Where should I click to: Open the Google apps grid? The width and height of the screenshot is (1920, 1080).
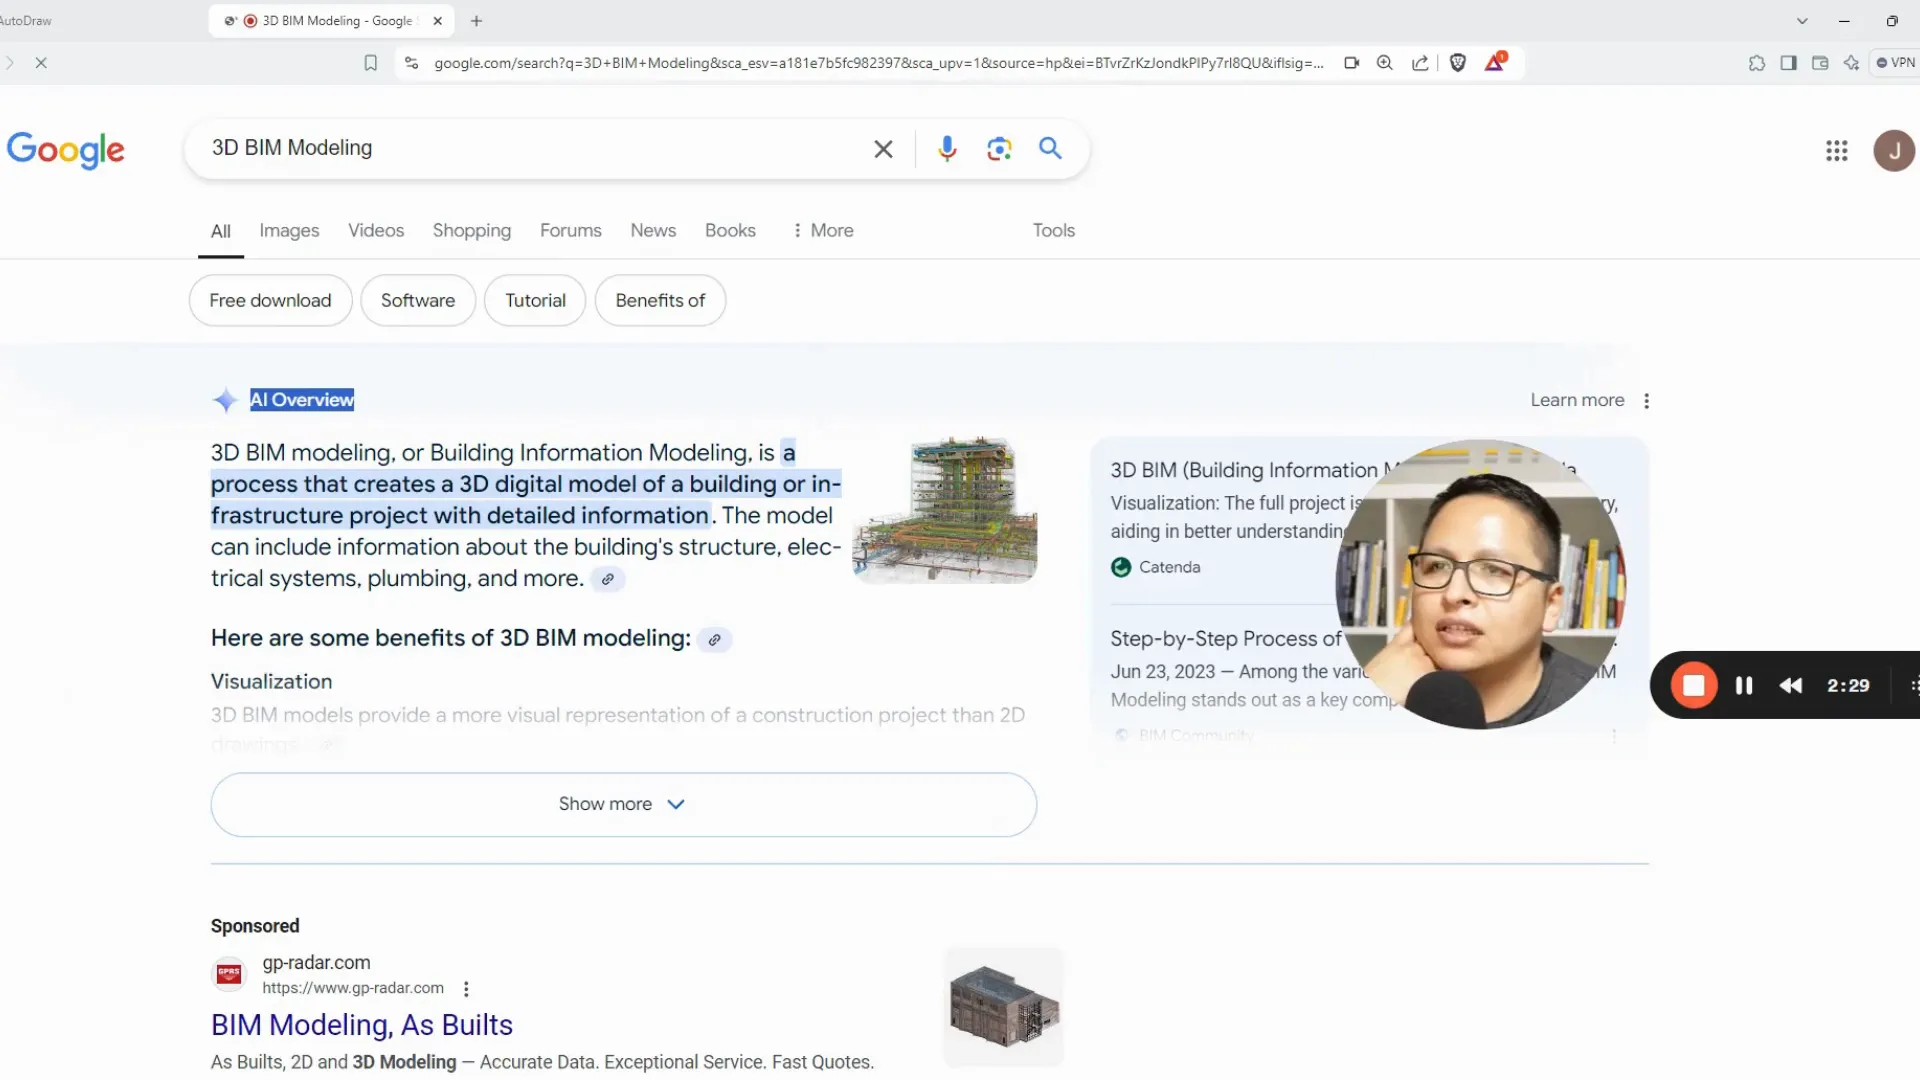click(x=1836, y=151)
